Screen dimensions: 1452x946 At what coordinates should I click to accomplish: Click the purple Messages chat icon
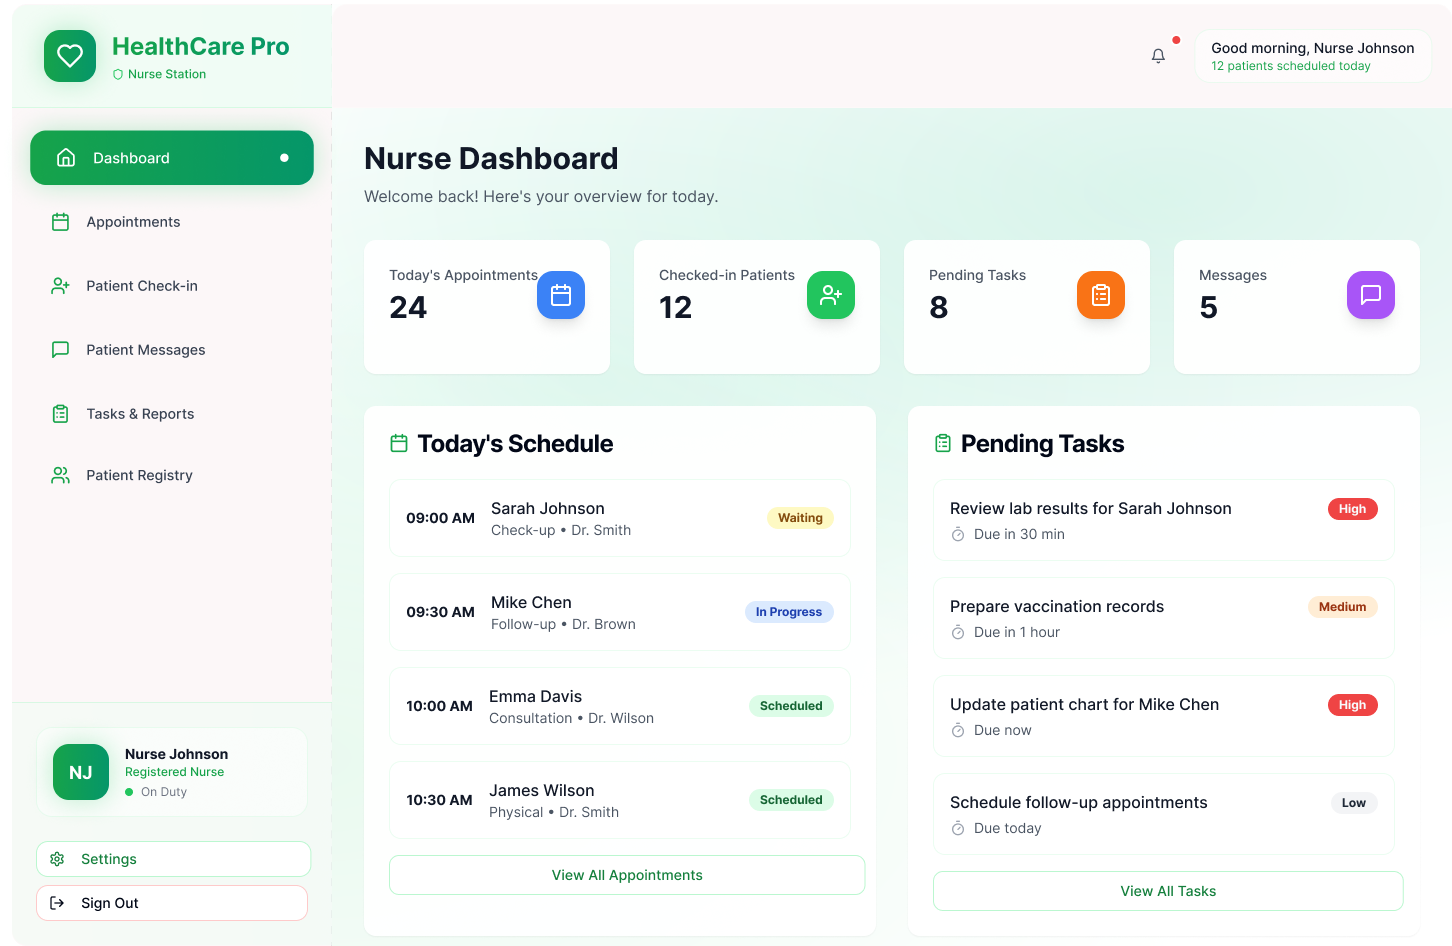pos(1370,295)
